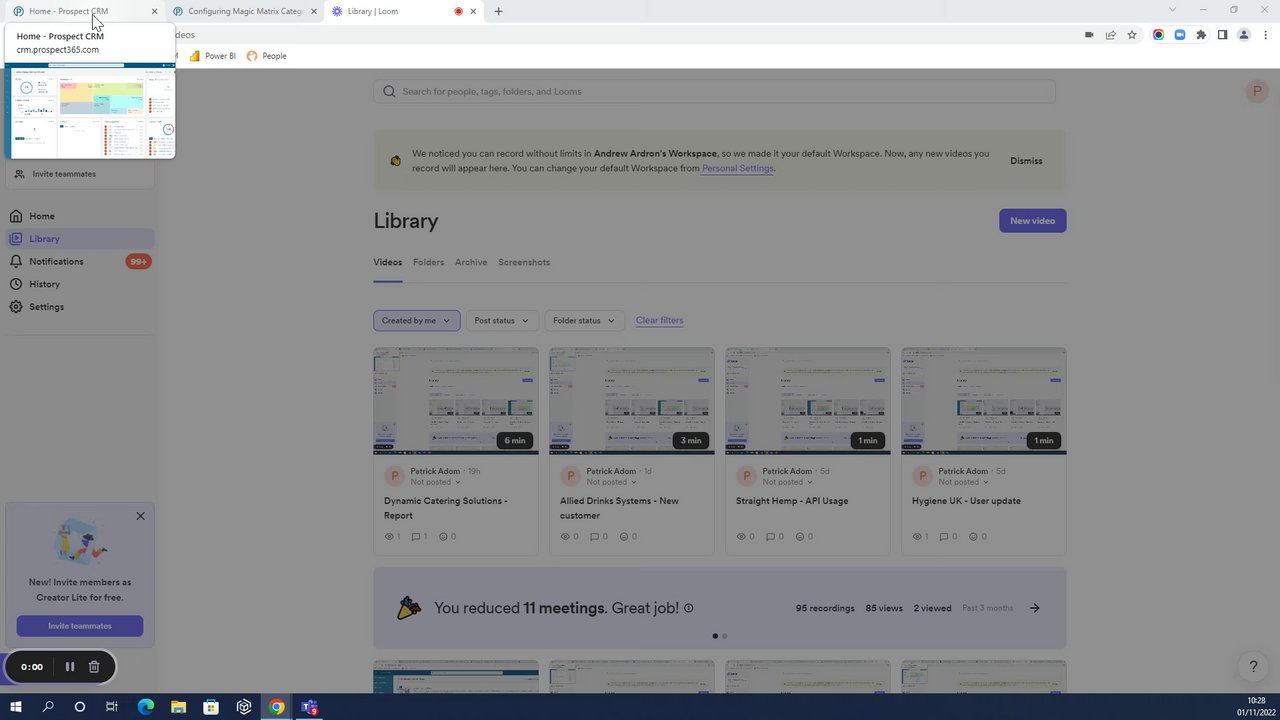Delete the recording with the trash icon

[x=94, y=667]
